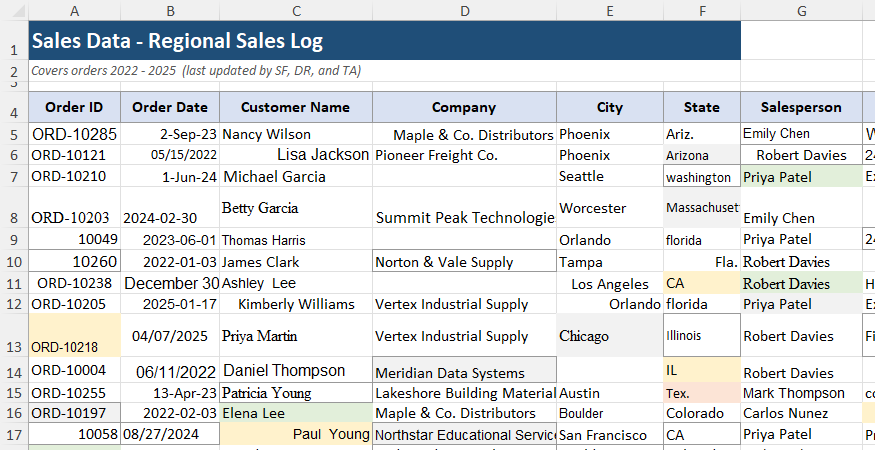Select the date cell 05/15/2022
Viewport: 875px width, 450px height.
pyautogui.click(x=170, y=155)
